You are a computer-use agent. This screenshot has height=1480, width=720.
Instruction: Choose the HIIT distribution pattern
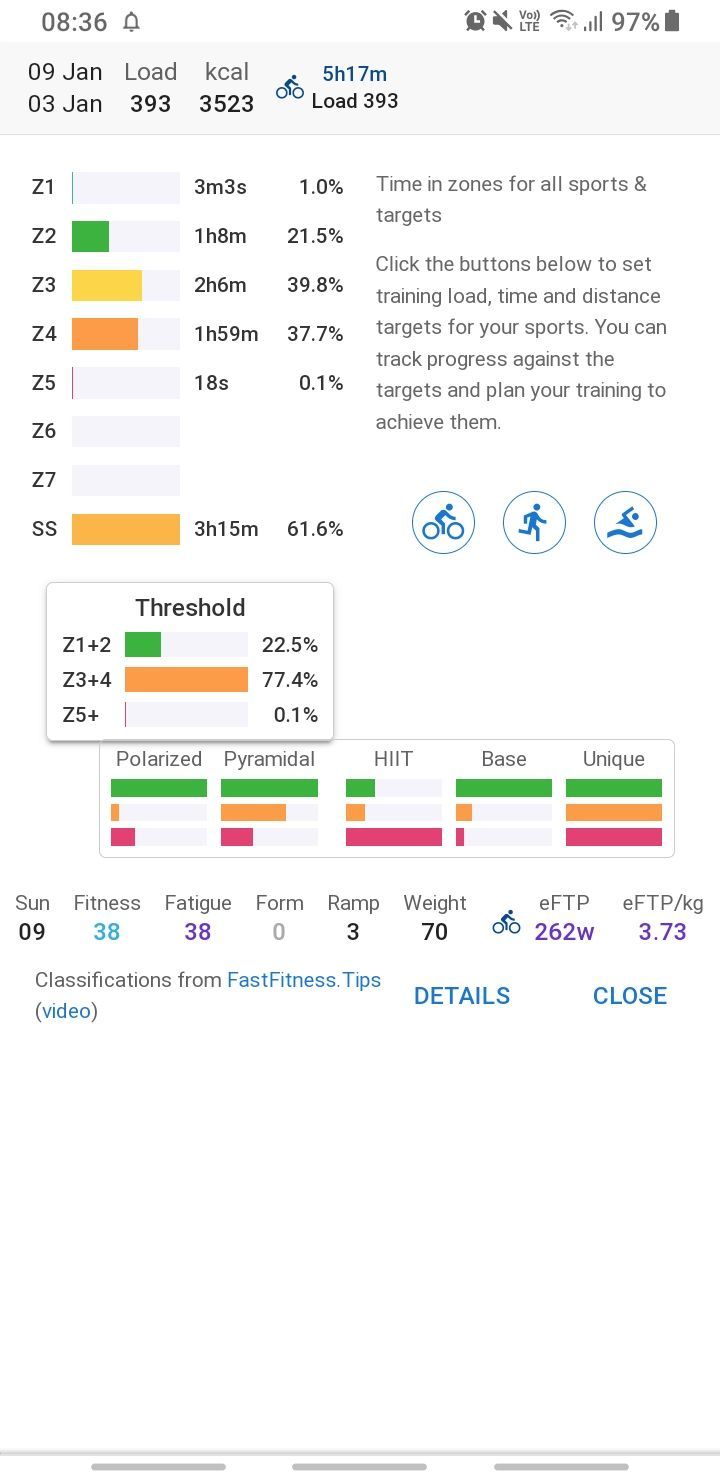coord(393,799)
